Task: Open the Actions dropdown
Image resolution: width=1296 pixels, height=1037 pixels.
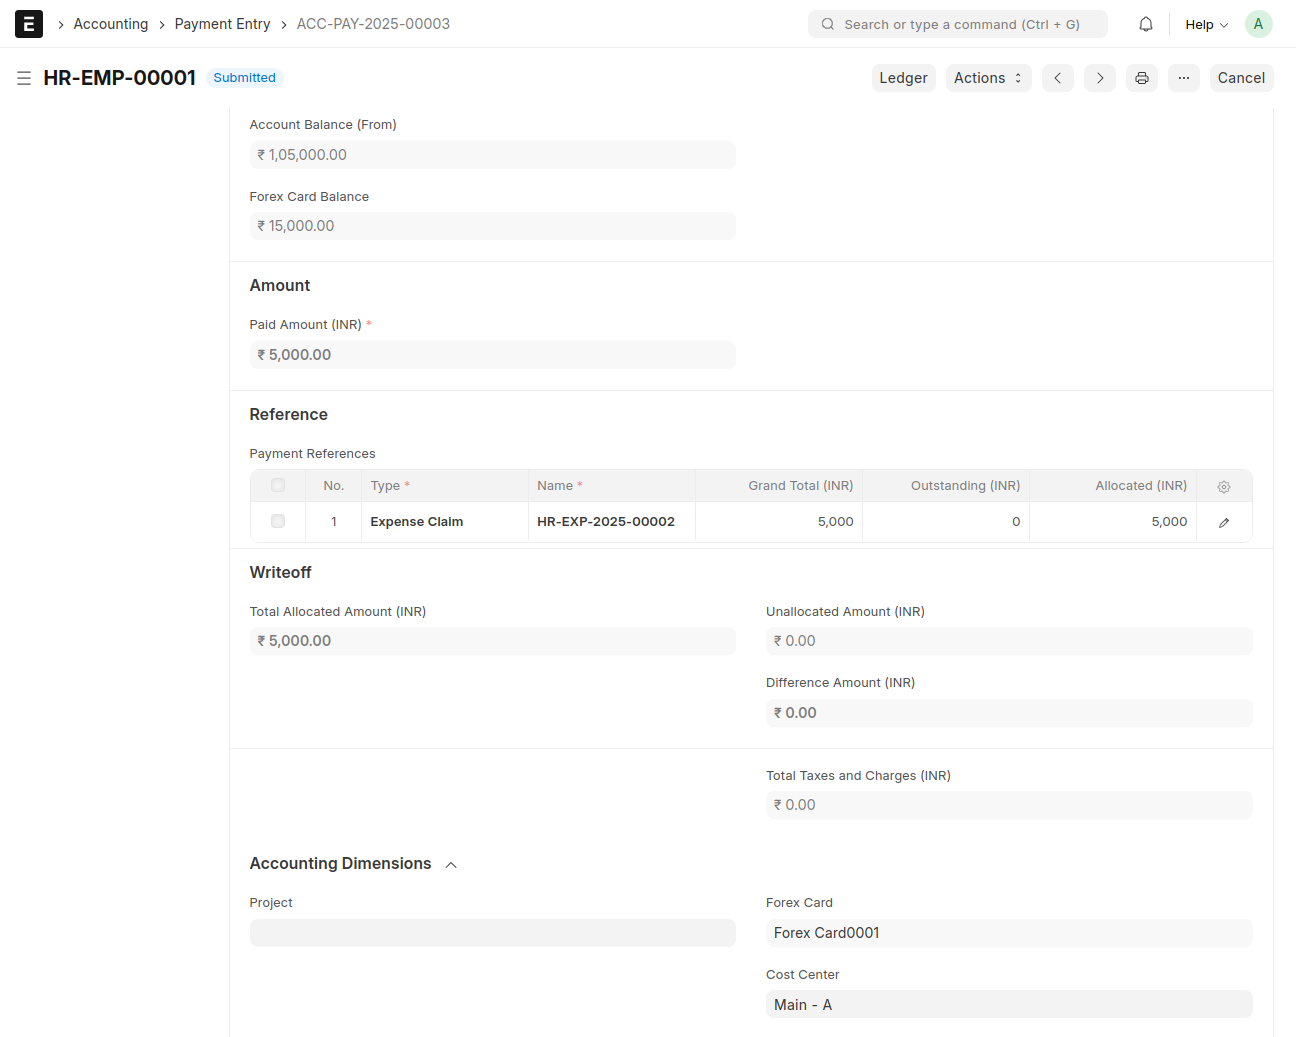Action: tap(988, 78)
